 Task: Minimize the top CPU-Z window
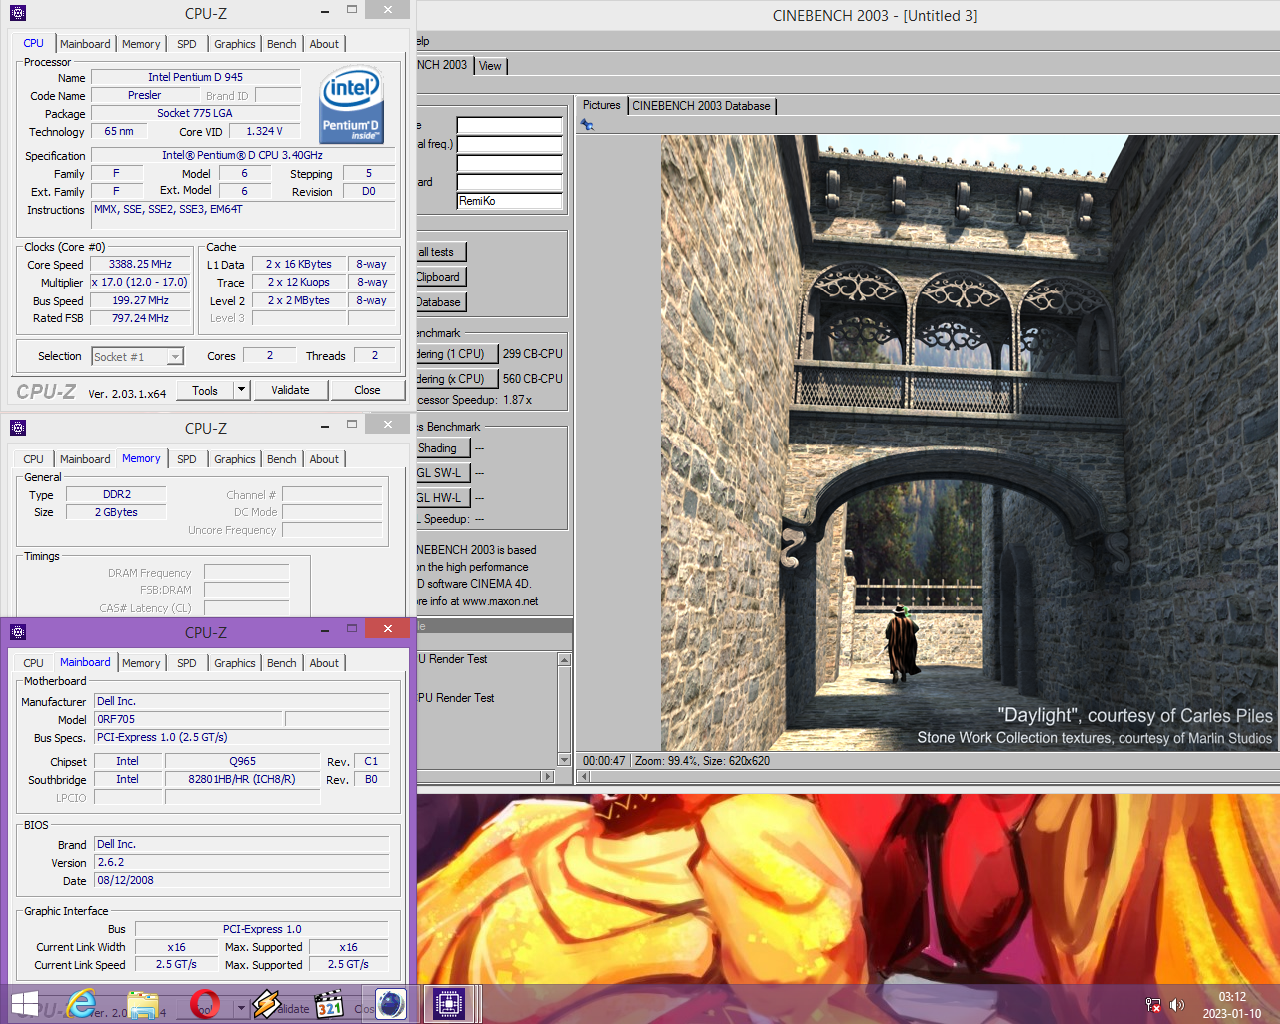326,11
